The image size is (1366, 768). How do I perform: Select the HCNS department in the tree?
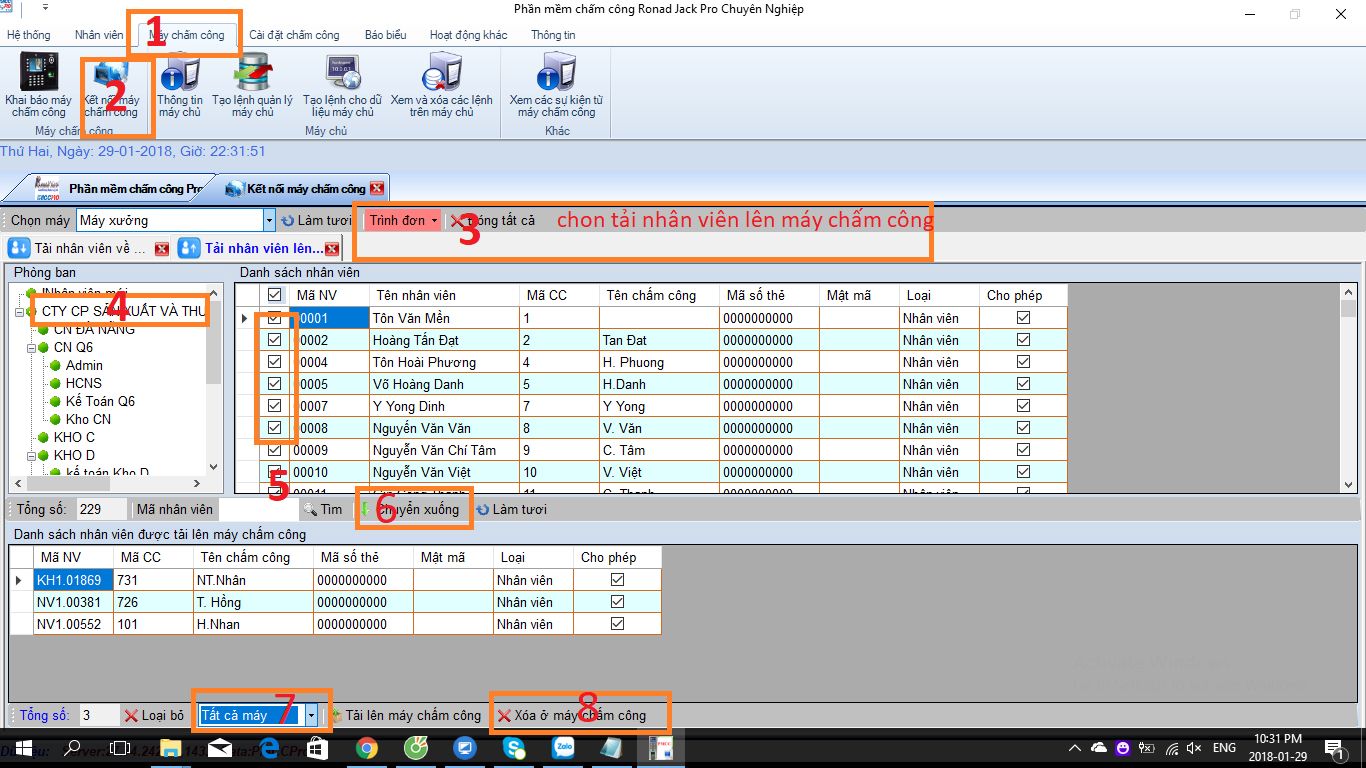tap(84, 384)
